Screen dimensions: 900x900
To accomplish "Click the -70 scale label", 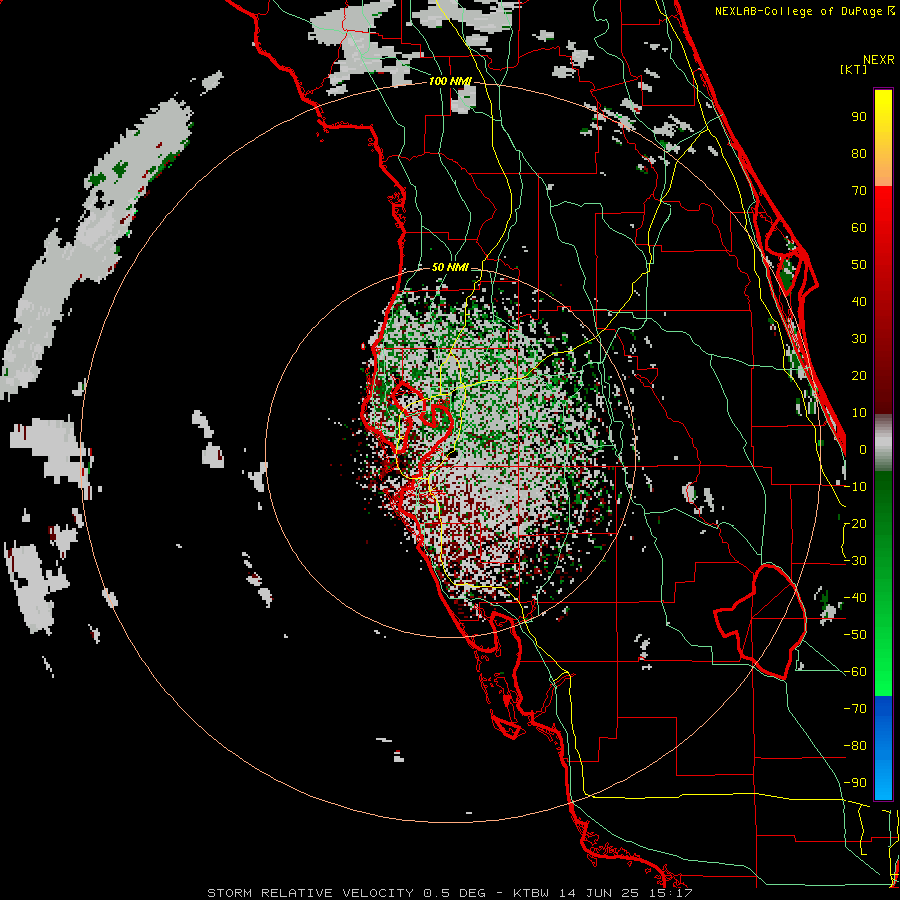I will [855, 709].
